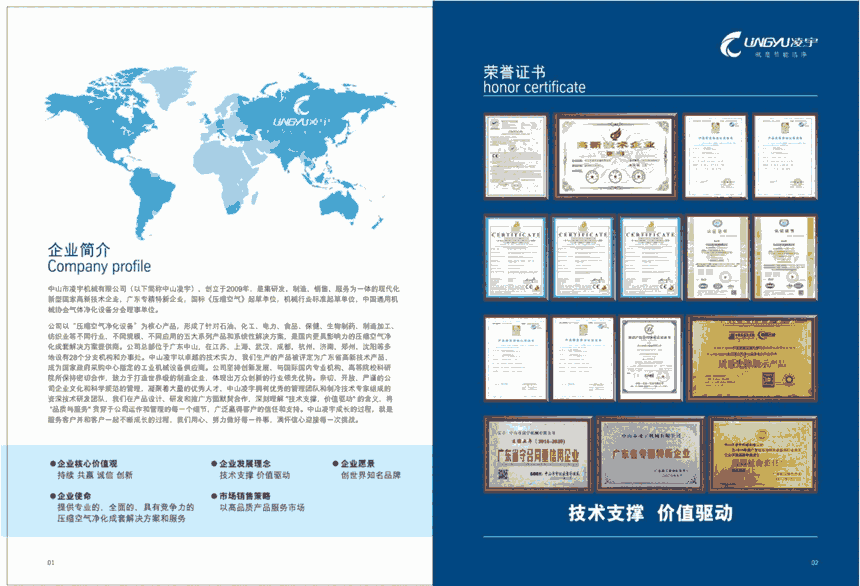Click the 荣誉证书 heading
This screenshot has height=586, width=860.
point(514,72)
